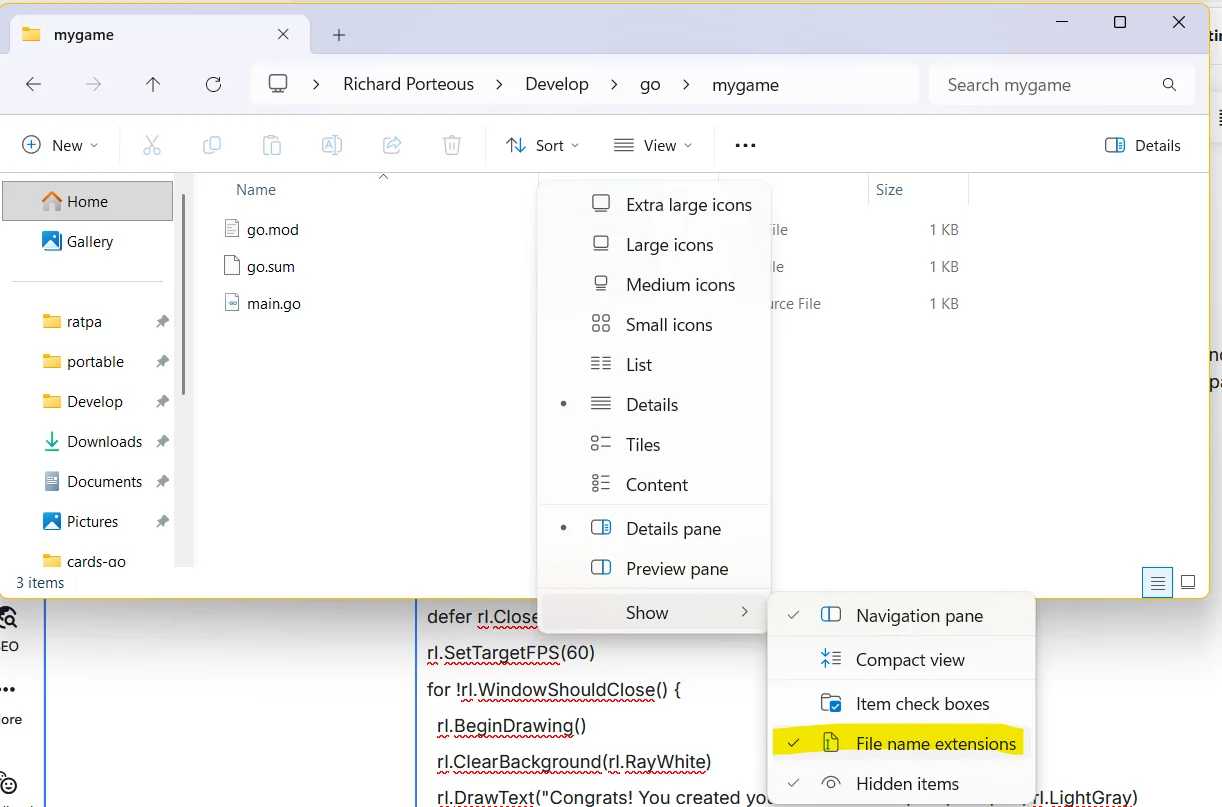The height and width of the screenshot is (807, 1222).
Task: Select Large icons from the View menu
Action: [668, 244]
